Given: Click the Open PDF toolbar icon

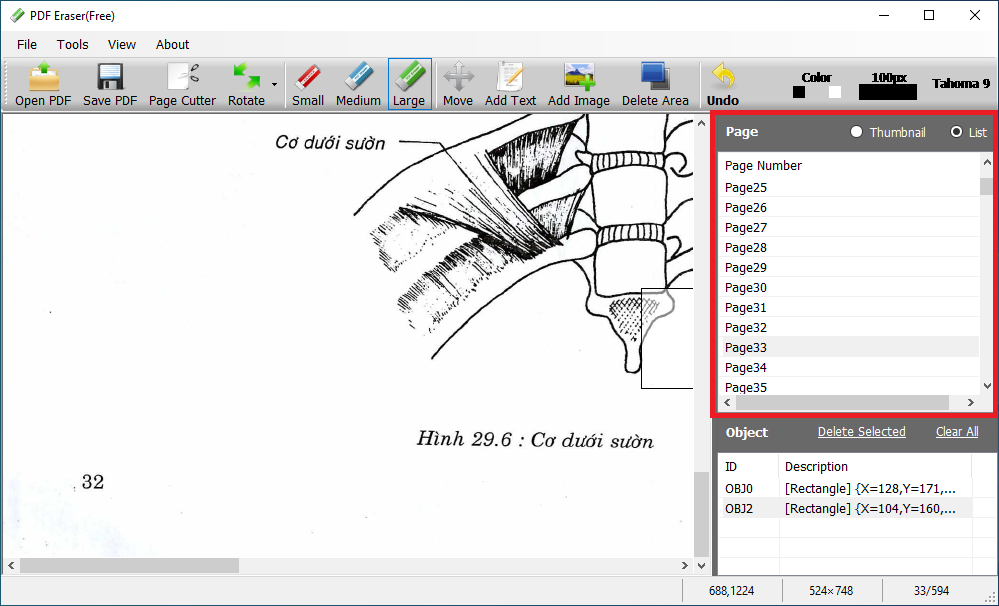Looking at the screenshot, I should point(43,78).
